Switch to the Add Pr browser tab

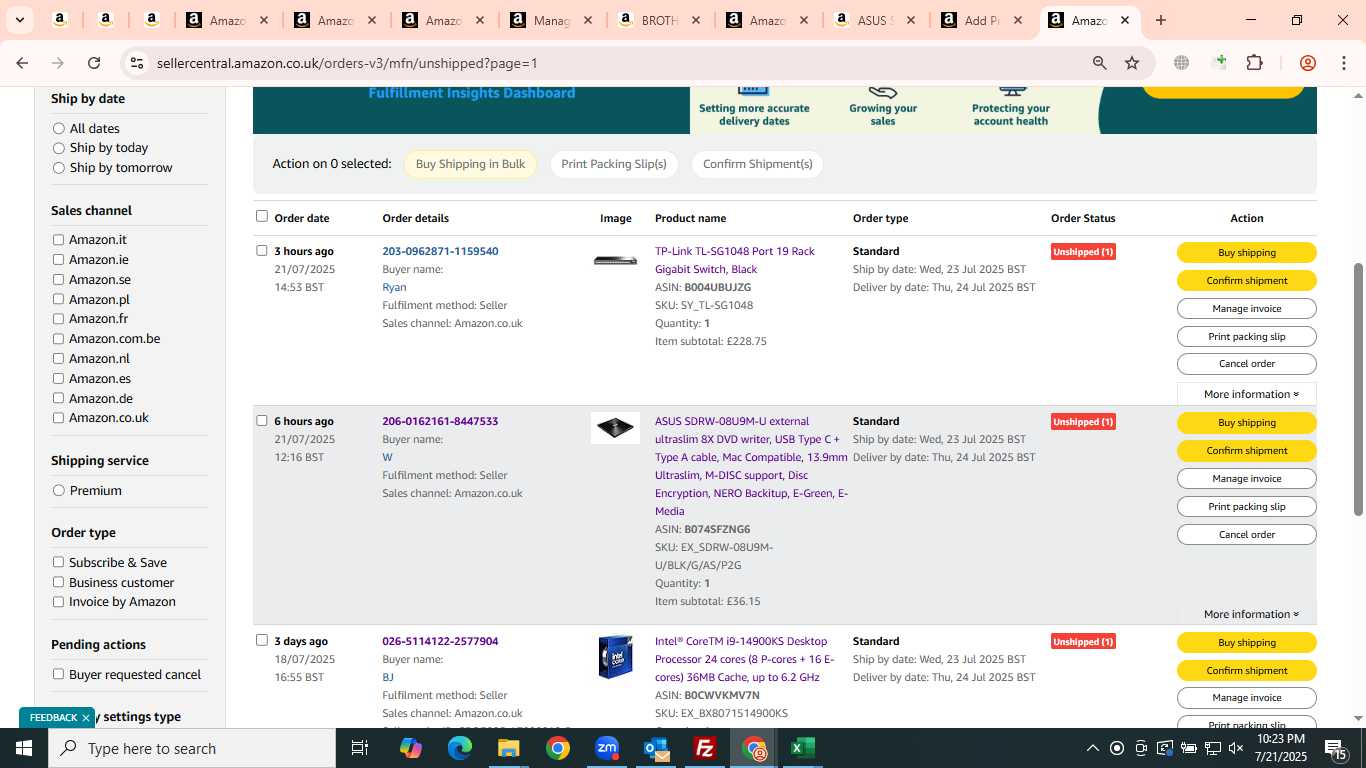[x=980, y=20]
